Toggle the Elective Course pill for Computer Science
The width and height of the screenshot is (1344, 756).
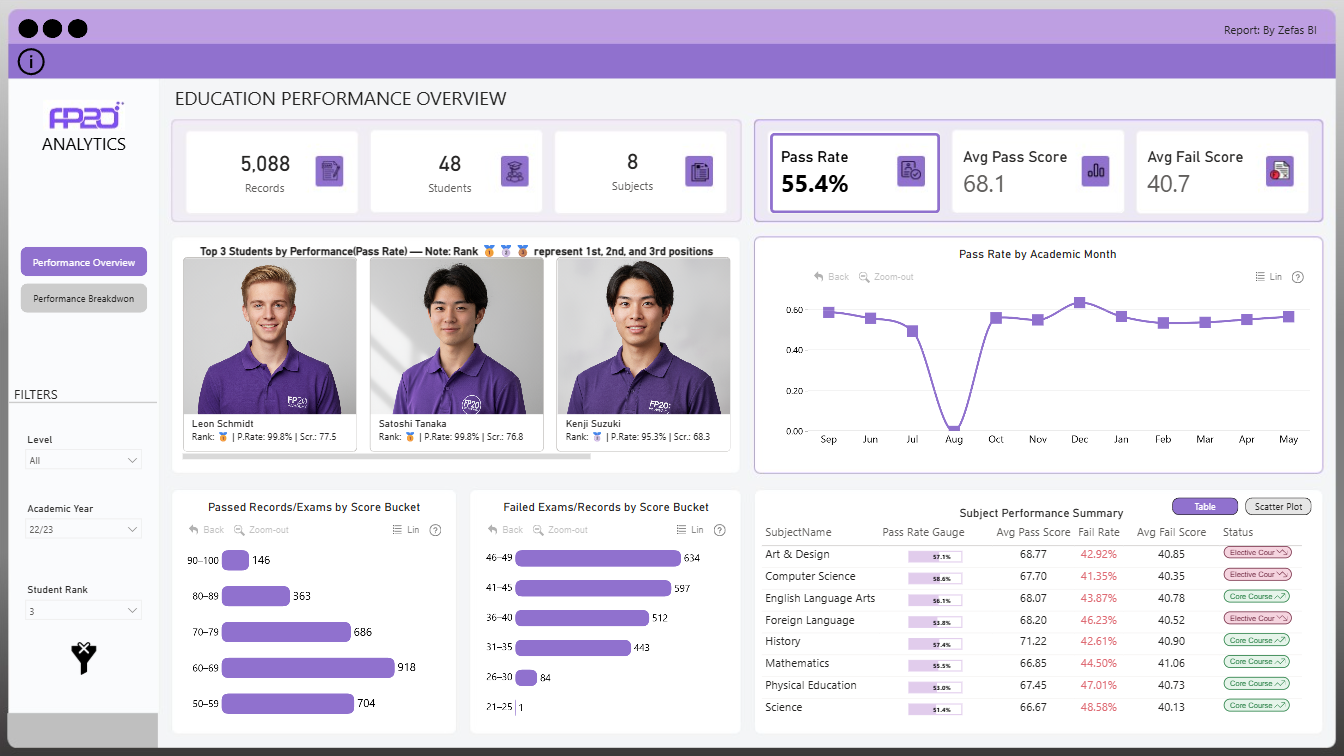pos(1256,574)
